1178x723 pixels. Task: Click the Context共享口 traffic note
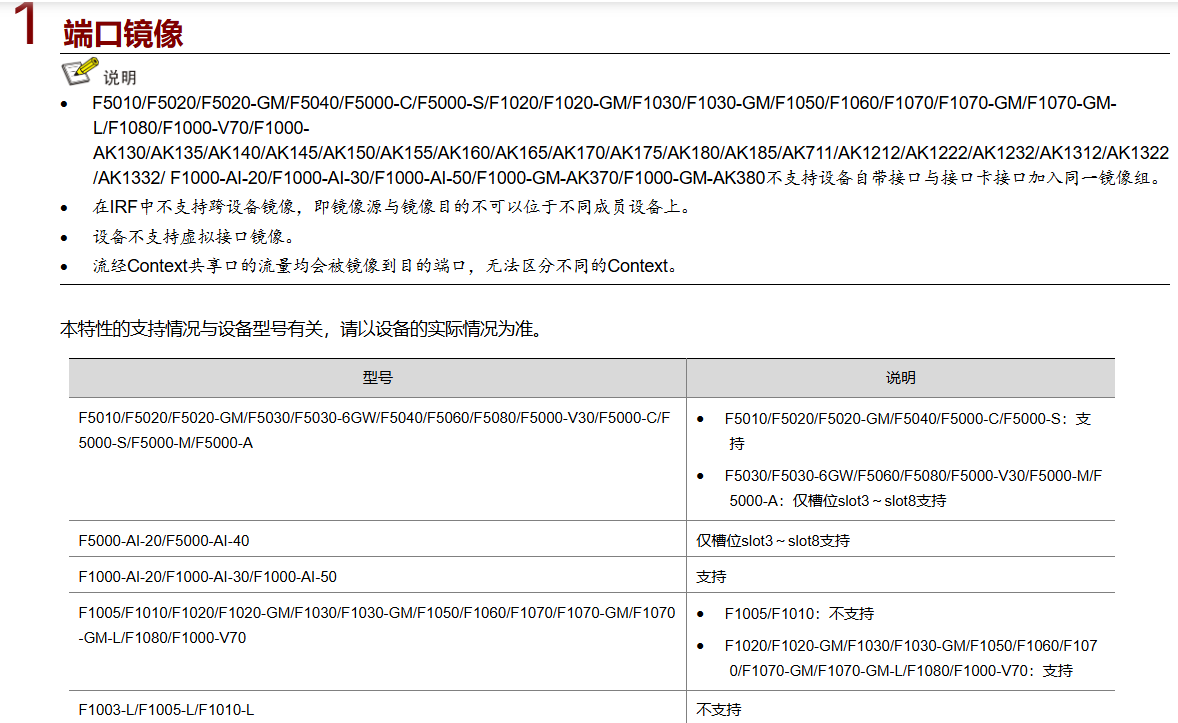(385, 266)
